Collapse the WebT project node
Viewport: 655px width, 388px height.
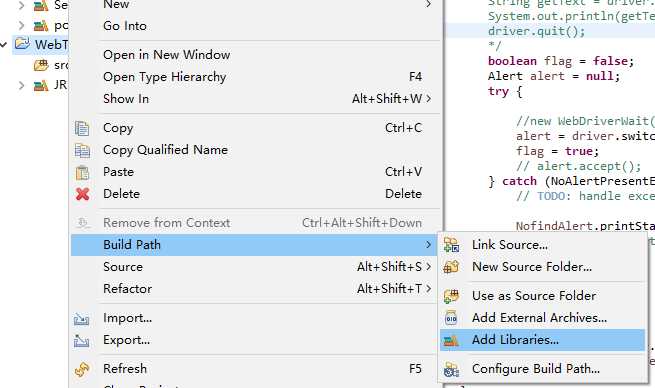pos(4,44)
